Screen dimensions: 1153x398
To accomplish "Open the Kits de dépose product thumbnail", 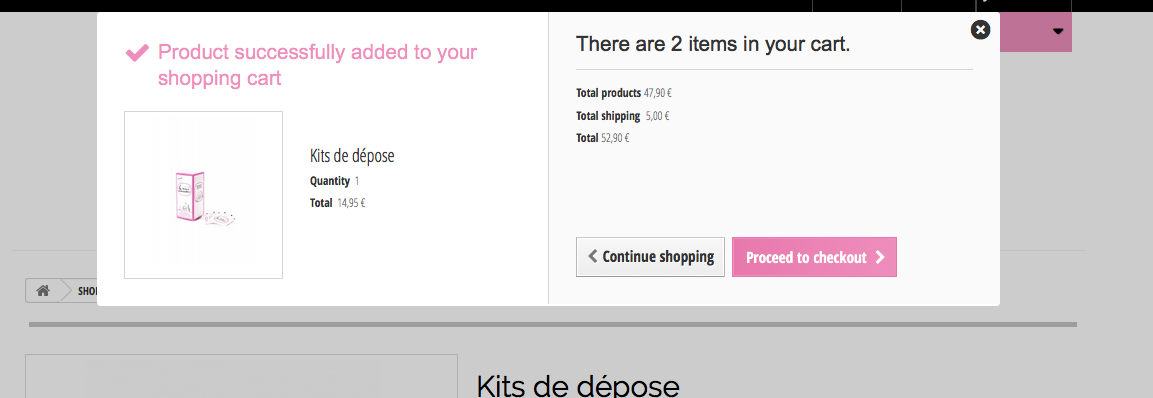I will (x=204, y=195).
